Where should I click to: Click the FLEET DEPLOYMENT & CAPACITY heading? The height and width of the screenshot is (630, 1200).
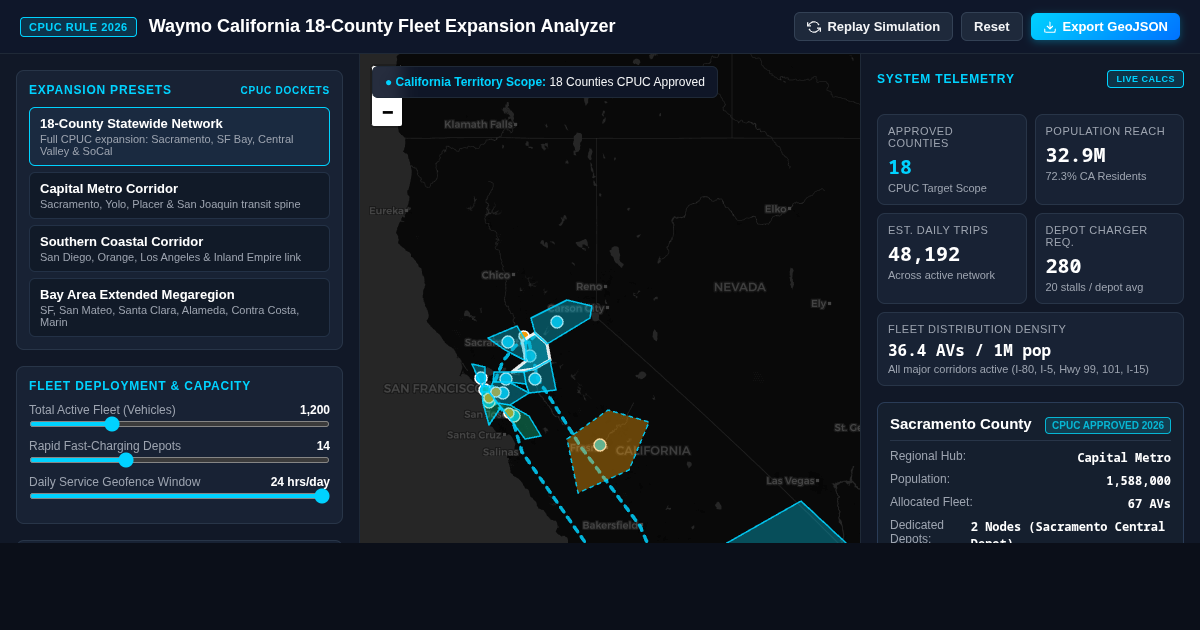140,386
